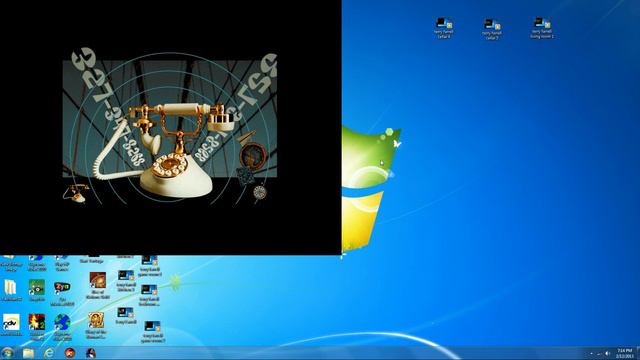Click the miniature telephone at image lower left

point(76,193)
